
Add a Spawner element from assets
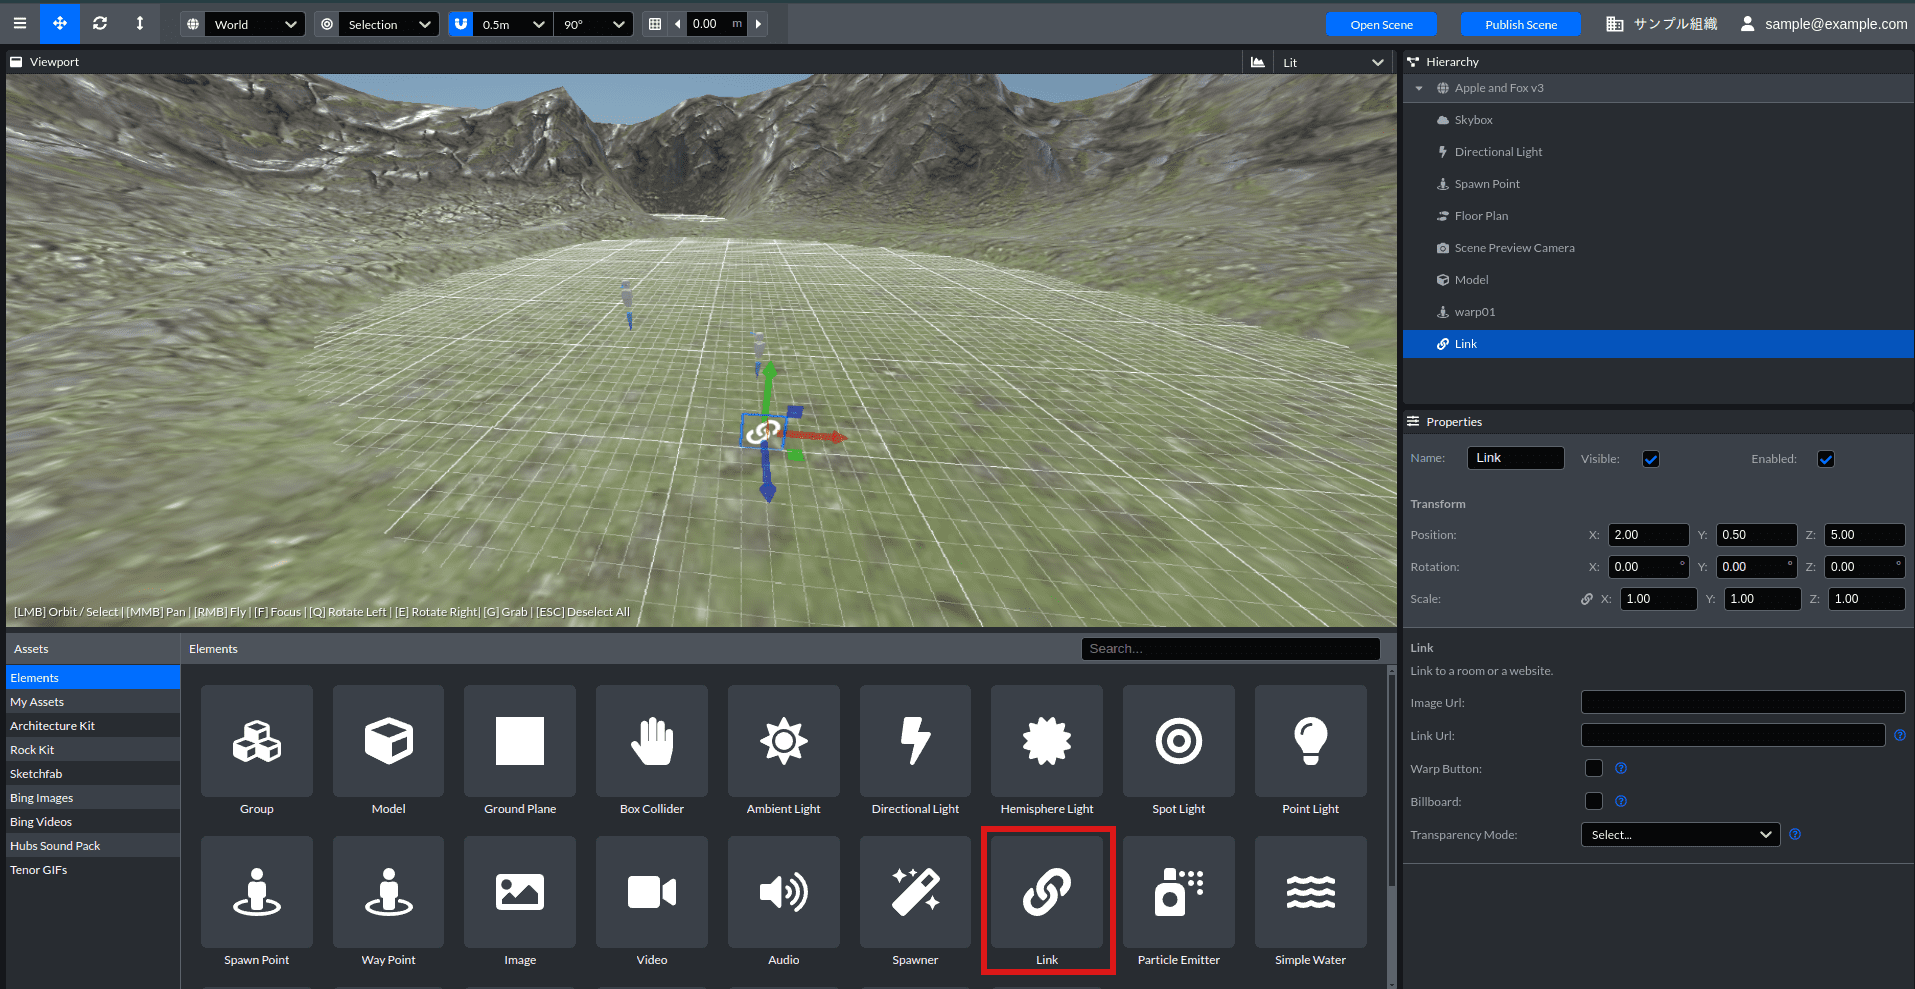915,892
